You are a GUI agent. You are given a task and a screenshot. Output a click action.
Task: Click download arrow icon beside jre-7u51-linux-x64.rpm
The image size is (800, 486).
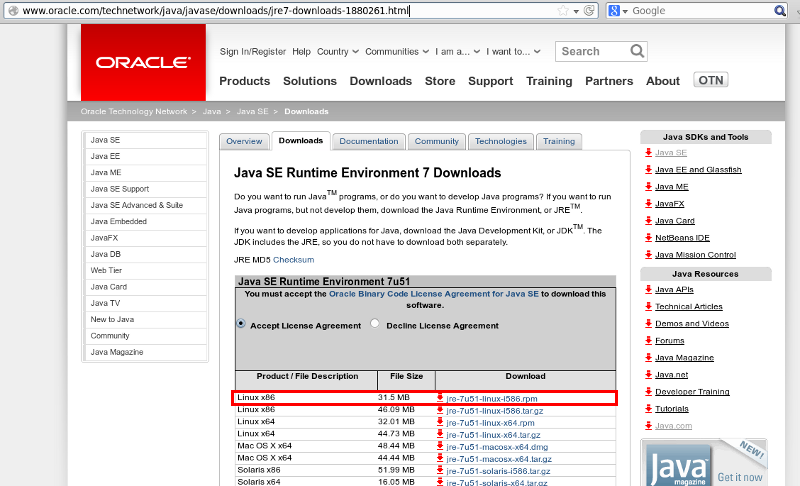click(x=440, y=422)
